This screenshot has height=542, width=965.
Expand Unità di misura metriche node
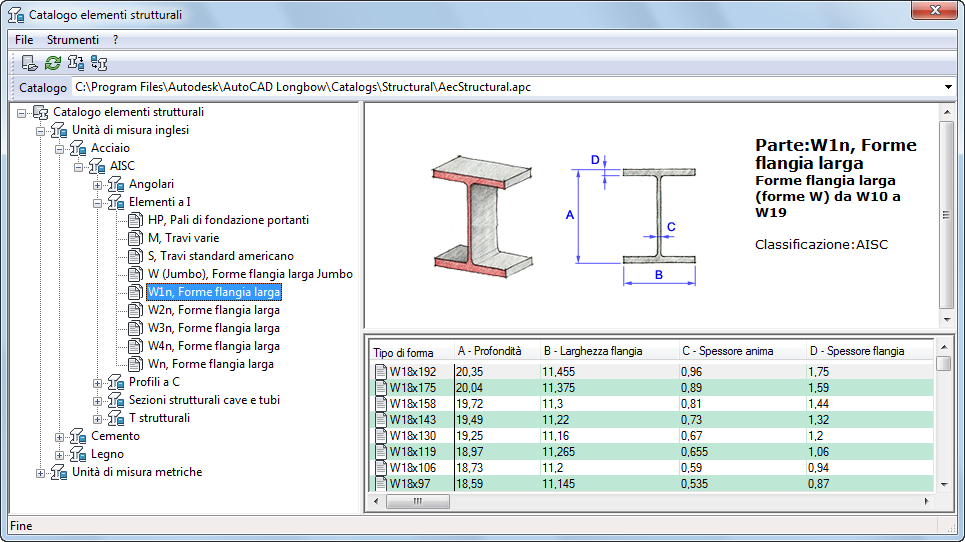click(40, 473)
